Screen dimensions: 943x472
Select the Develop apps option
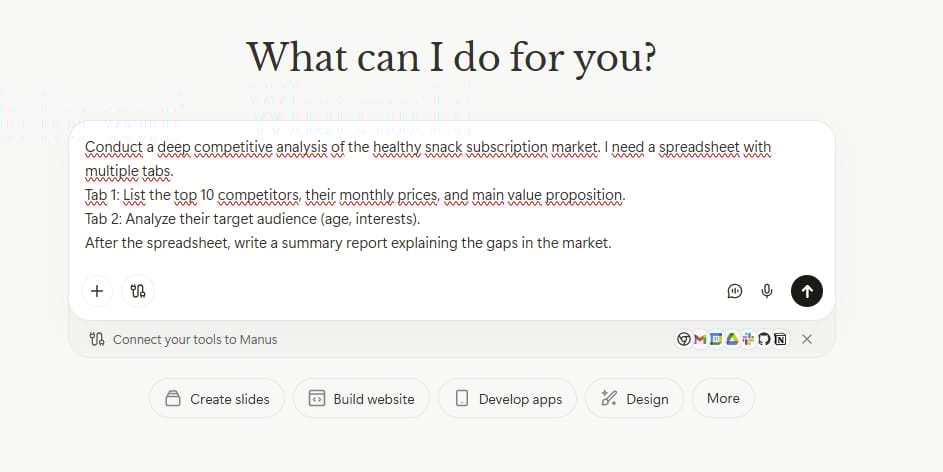508,398
